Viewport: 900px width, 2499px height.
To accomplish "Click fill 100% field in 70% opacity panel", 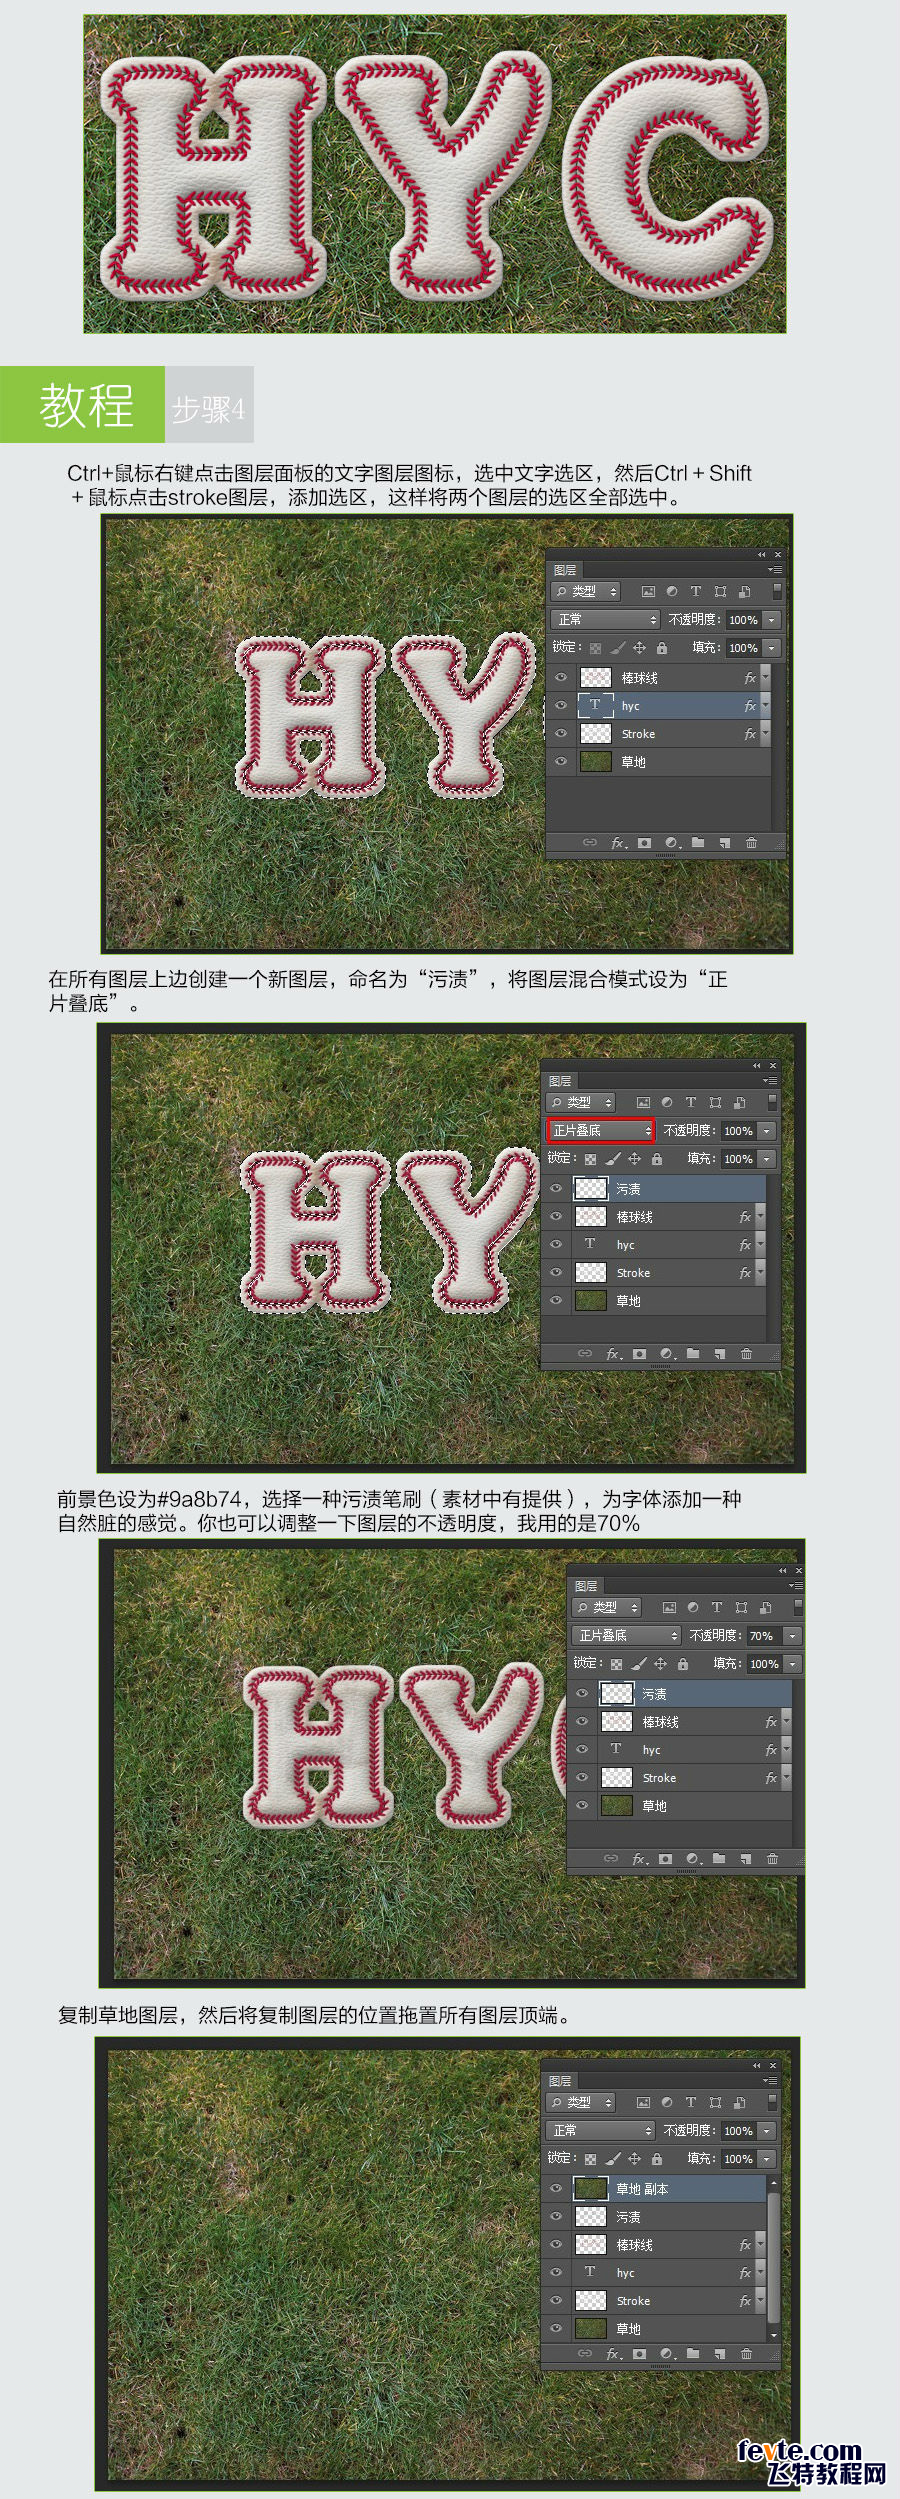I will pos(765,1664).
